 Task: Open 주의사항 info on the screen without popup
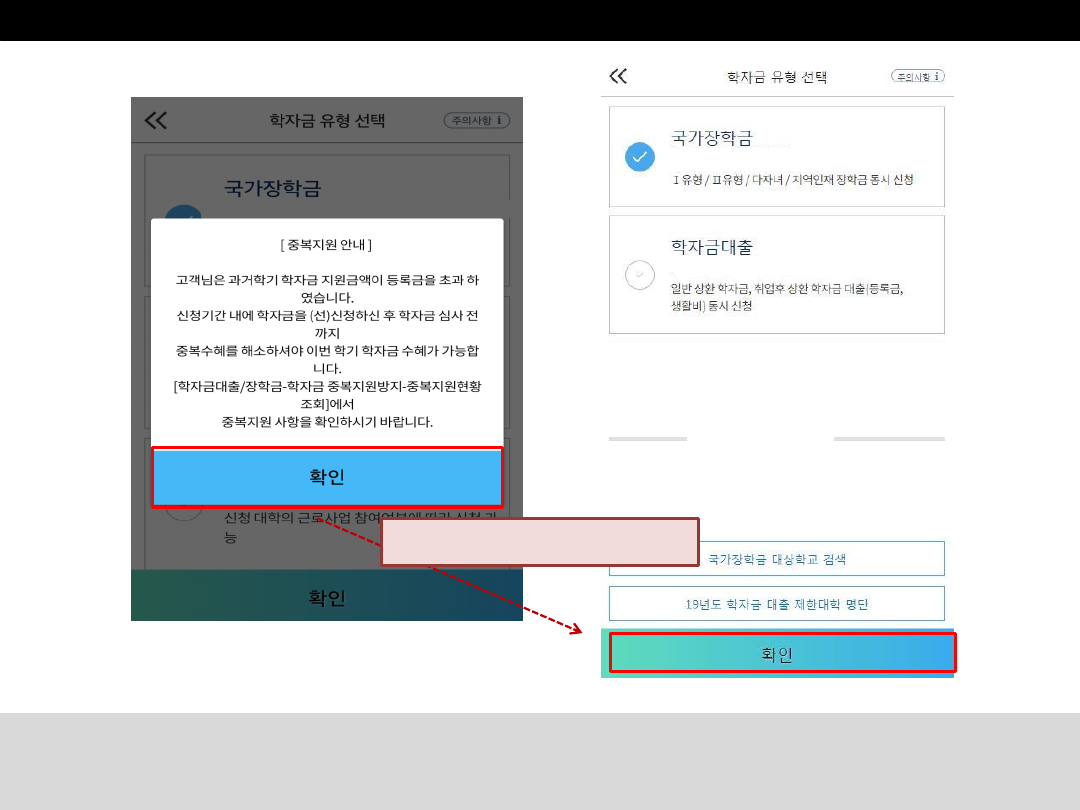point(918,76)
